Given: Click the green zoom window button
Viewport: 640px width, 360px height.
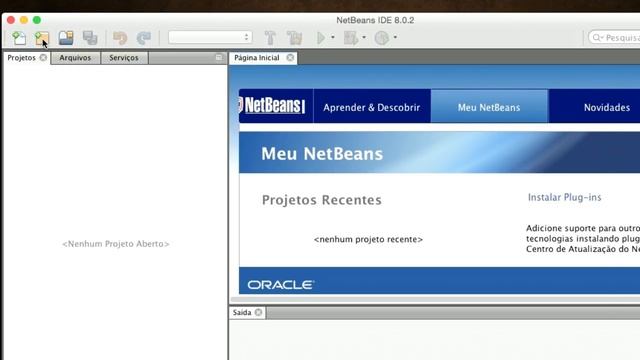Looking at the screenshot, I should click(x=37, y=20).
